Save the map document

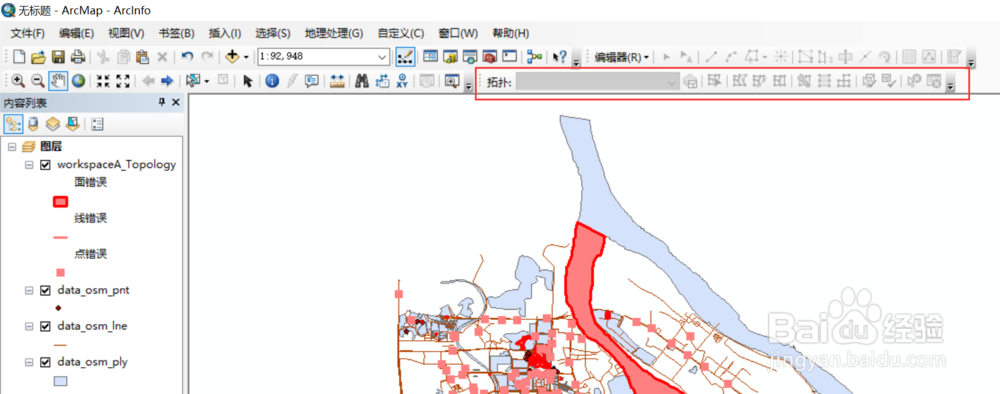tap(58, 57)
